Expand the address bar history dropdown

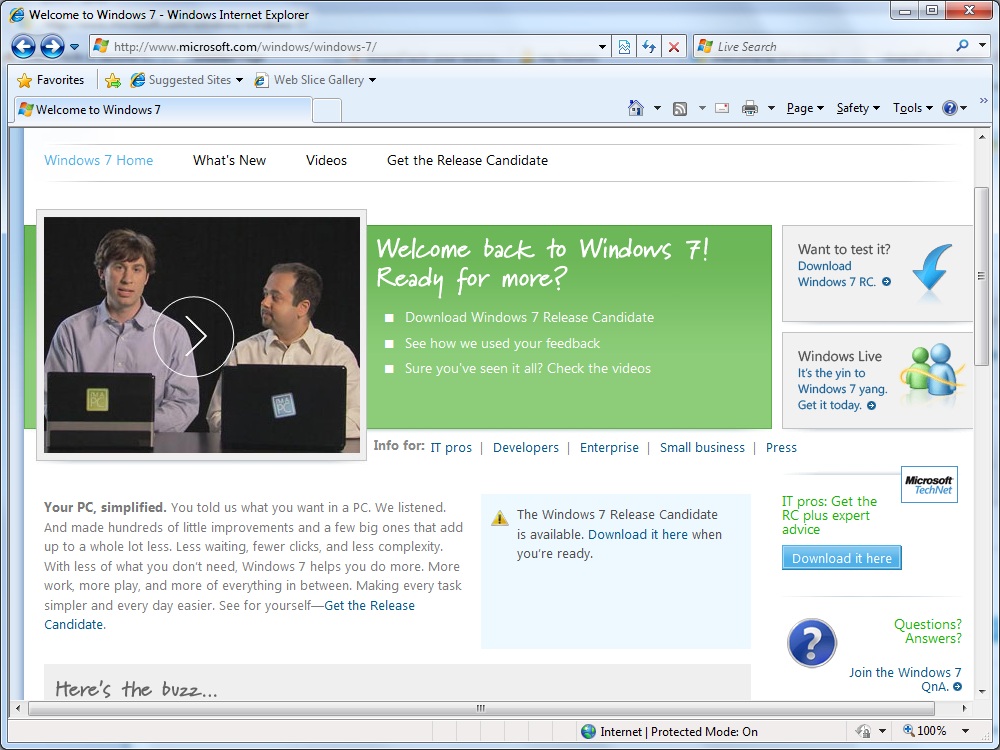(x=602, y=47)
